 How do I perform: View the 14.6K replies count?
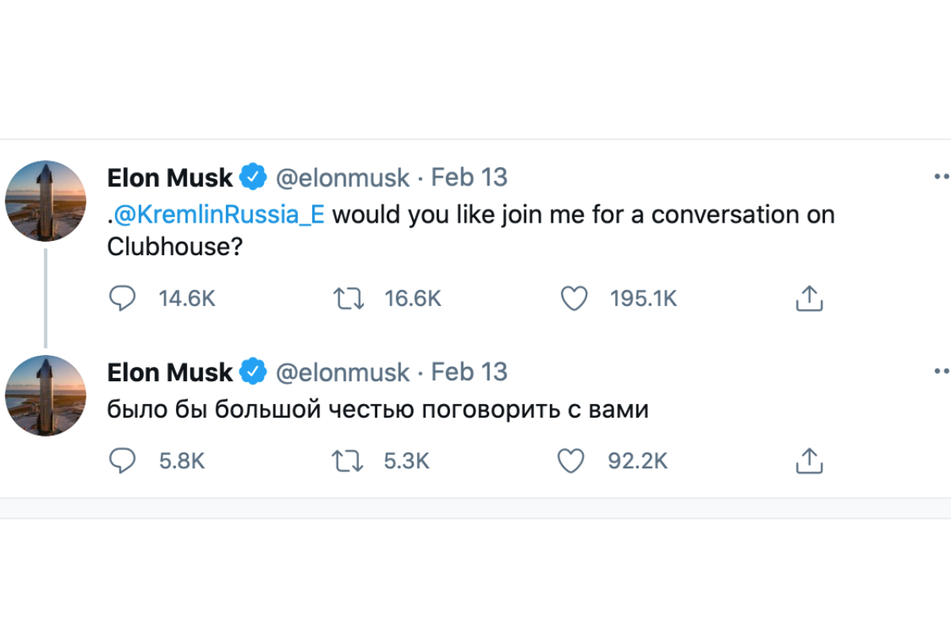(x=187, y=298)
